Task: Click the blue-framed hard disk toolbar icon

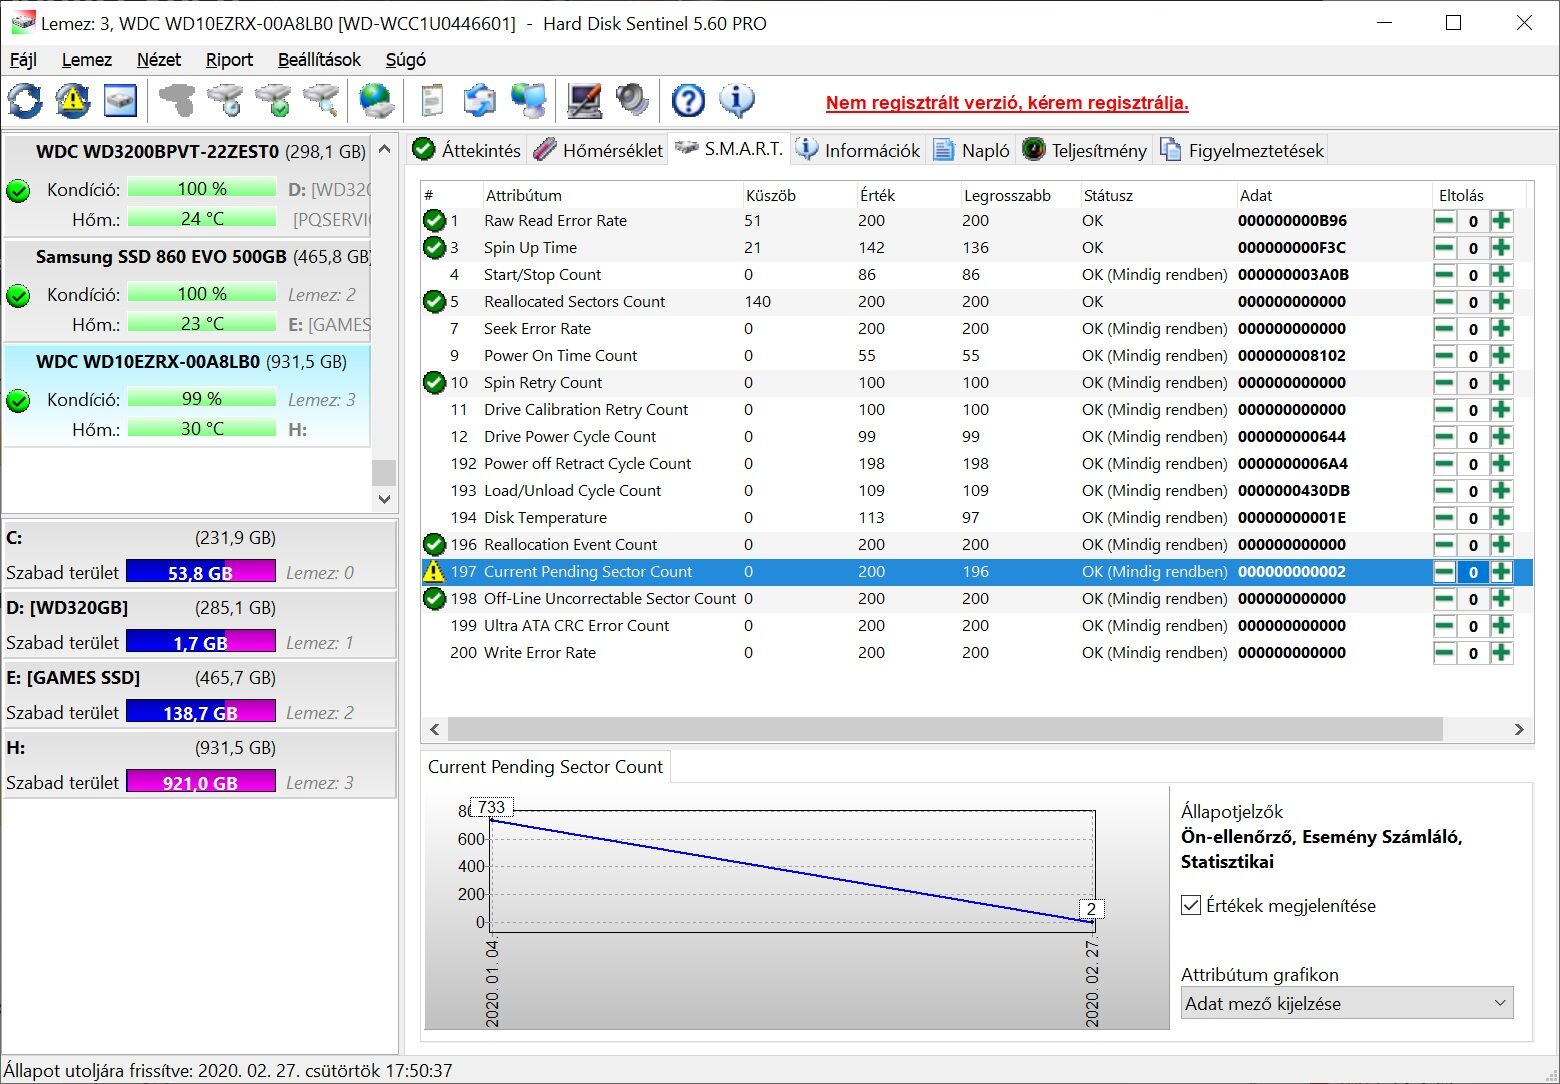Action: (121, 100)
